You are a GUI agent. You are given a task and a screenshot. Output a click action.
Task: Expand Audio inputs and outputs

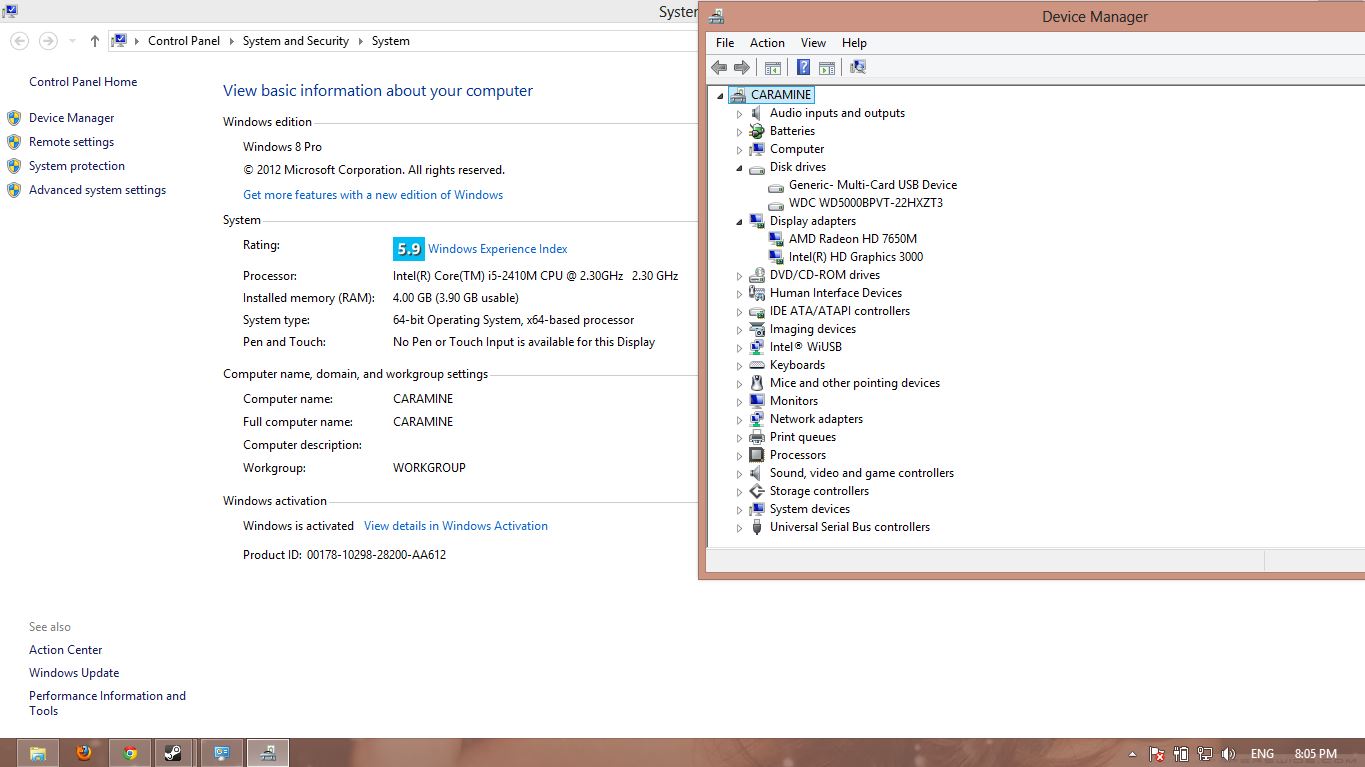click(x=740, y=114)
